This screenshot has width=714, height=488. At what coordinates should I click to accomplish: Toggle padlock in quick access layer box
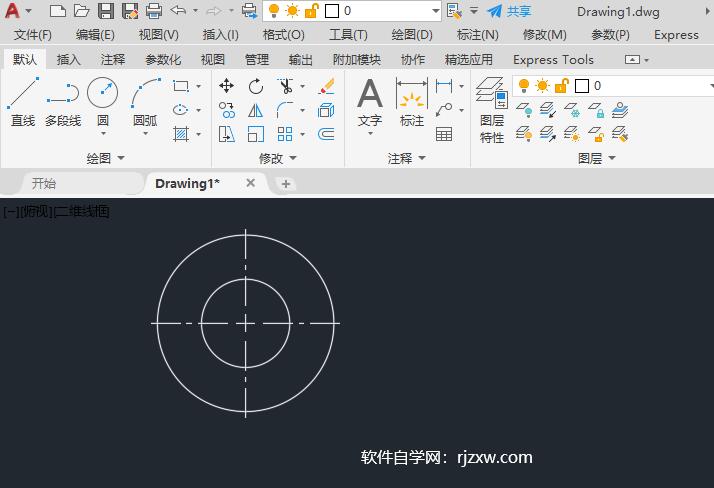tap(311, 10)
